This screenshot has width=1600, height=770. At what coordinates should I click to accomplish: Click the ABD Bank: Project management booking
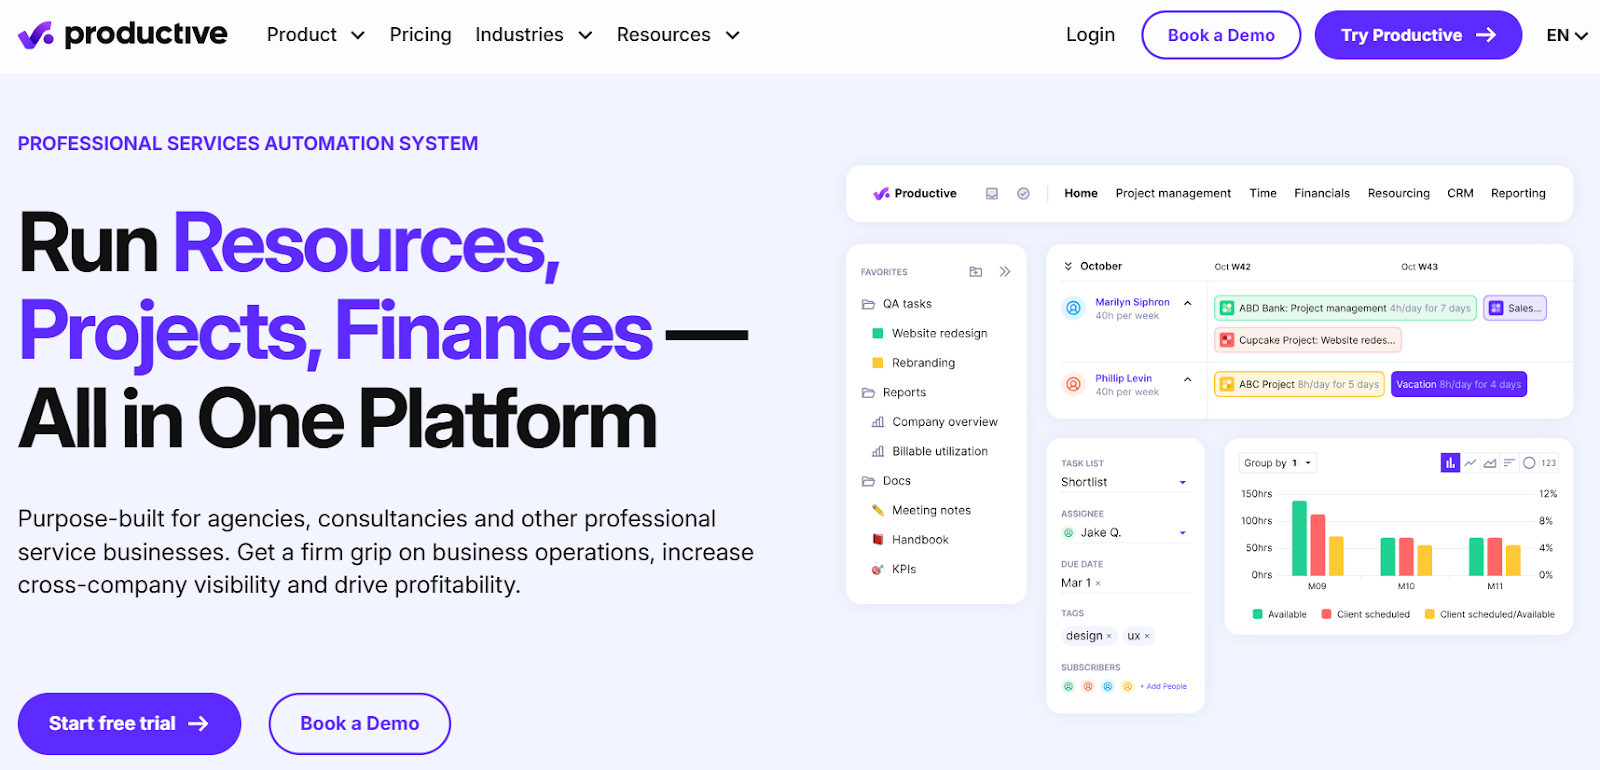click(1345, 308)
